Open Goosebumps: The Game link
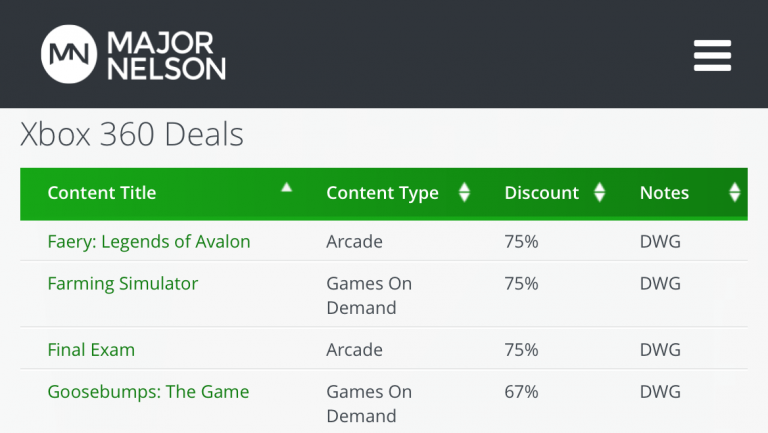 point(148,391)
